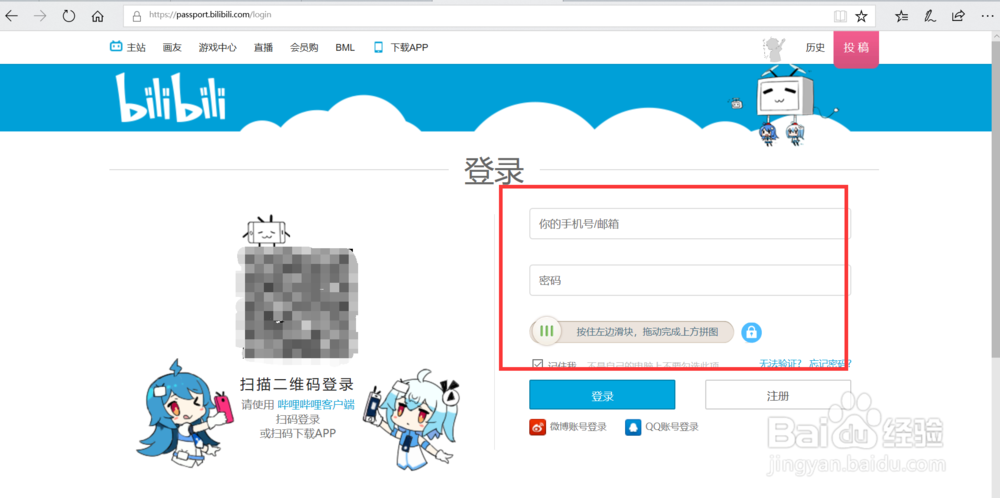The height and width of the screenshot is (498, 1000).
Task: Share this page icon
Action: pyautogui.click(x=958, y=16)
